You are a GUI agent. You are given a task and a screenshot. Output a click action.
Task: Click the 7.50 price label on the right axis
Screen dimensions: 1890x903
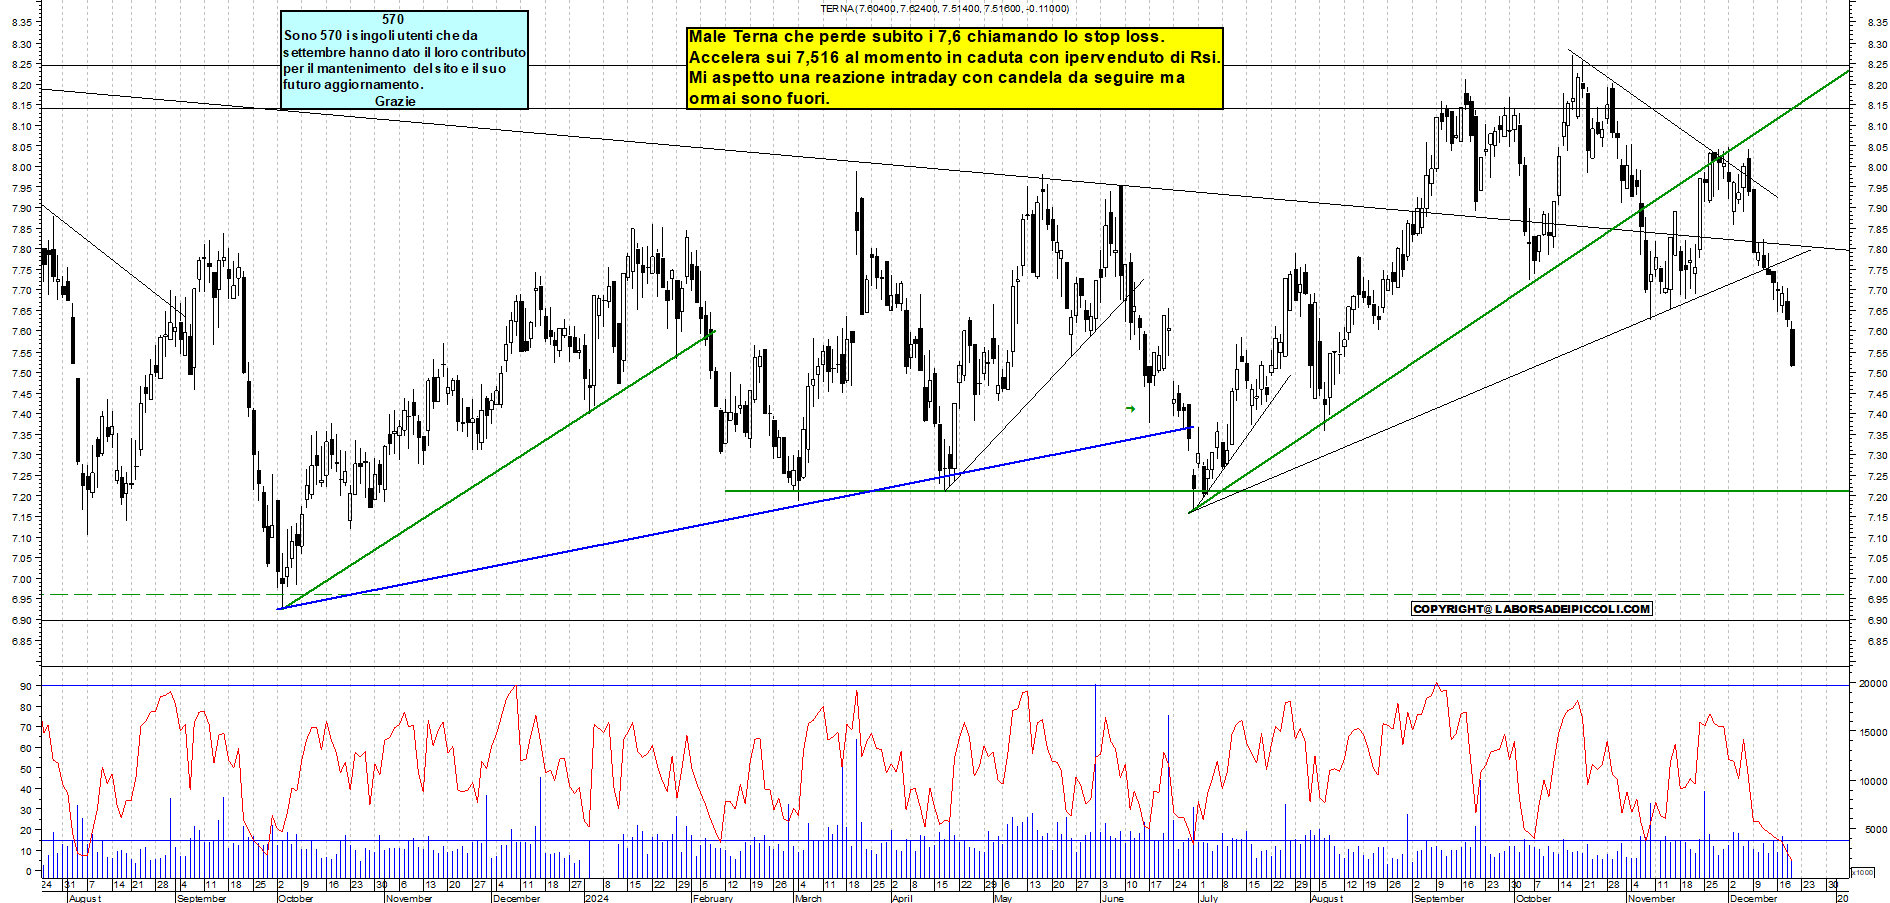tap(1876, 373)
